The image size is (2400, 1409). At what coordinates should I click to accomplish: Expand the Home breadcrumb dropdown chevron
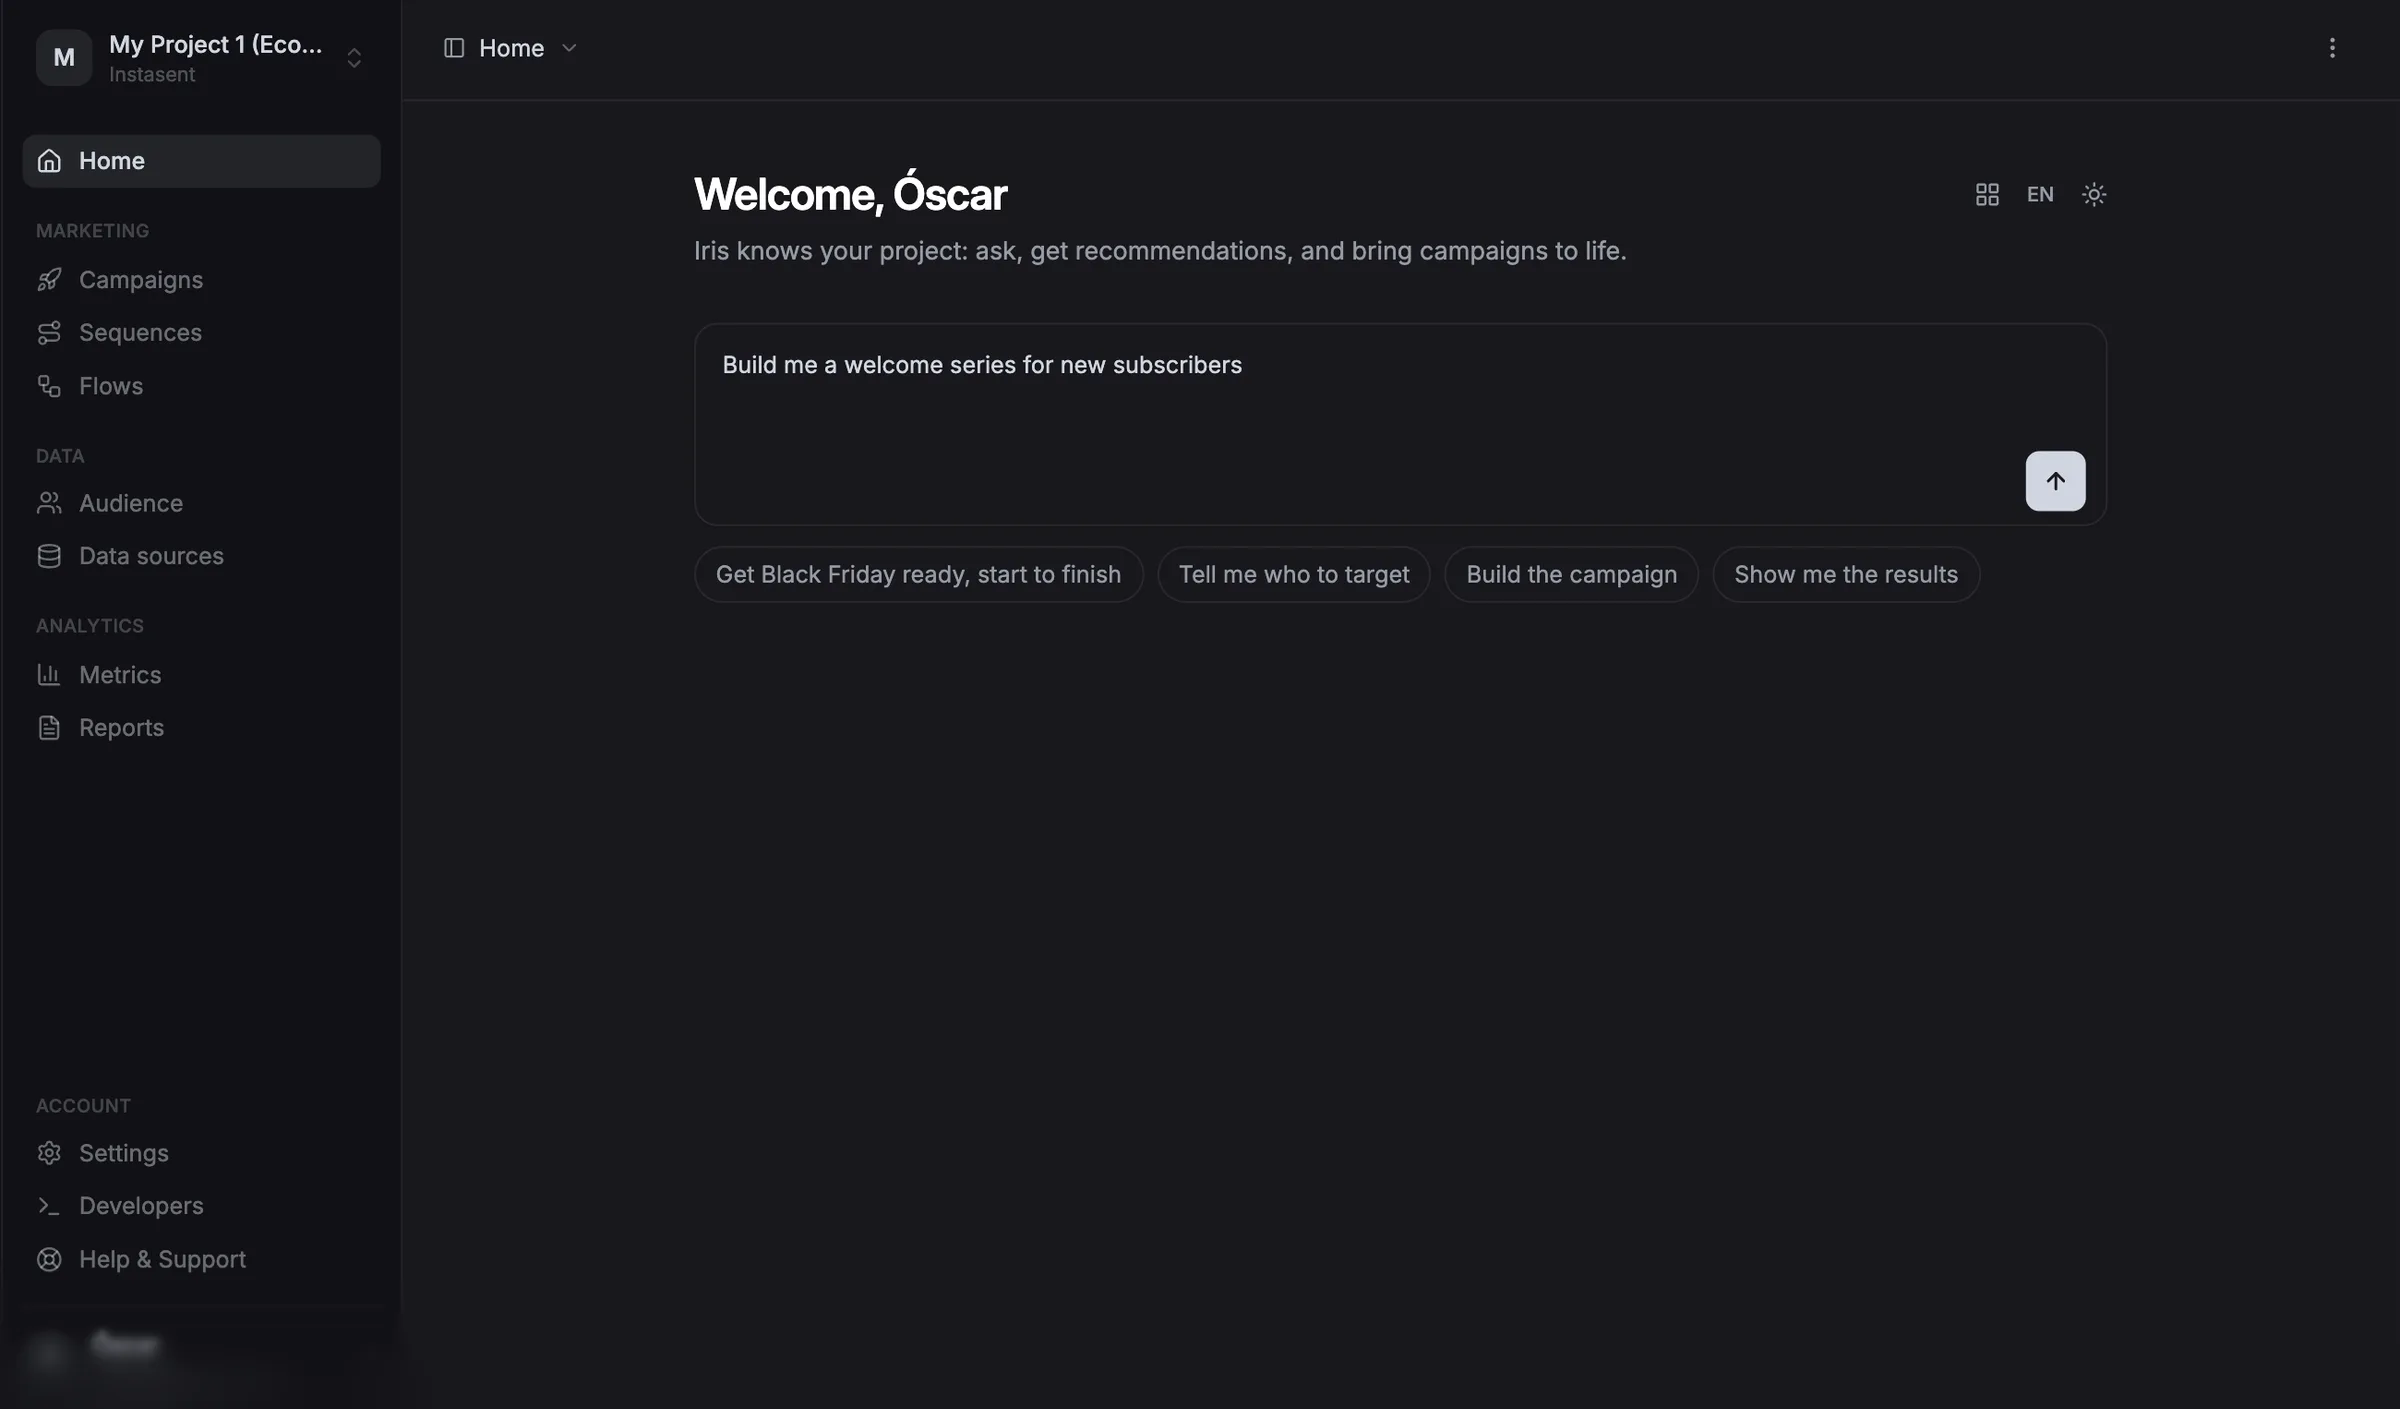569,48
